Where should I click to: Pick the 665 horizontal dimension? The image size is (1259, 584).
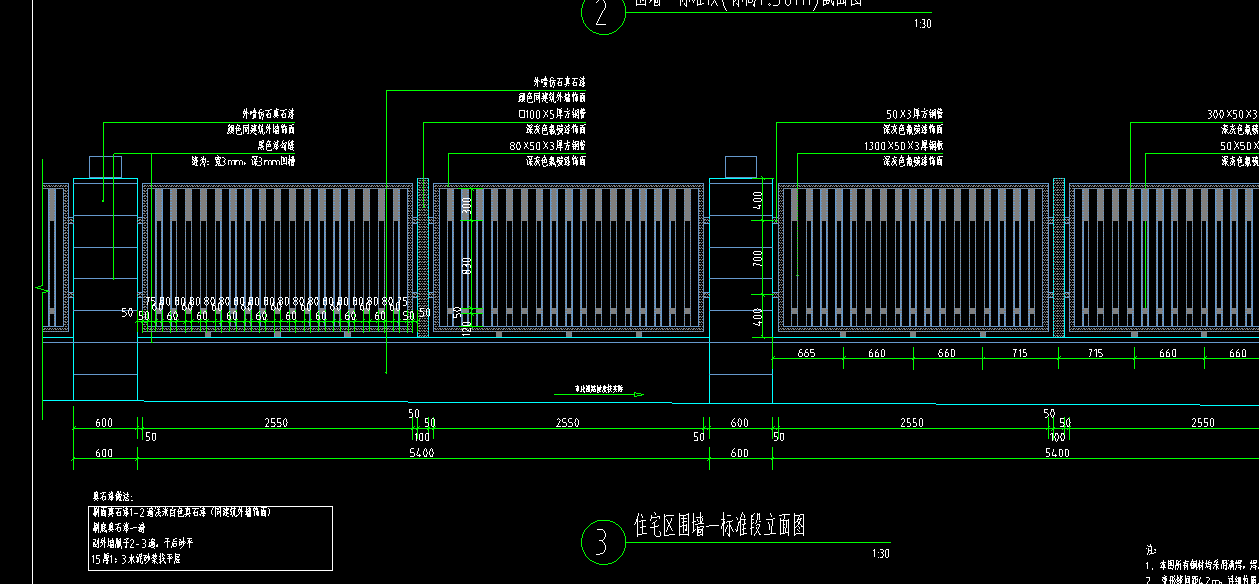[807, 353]
